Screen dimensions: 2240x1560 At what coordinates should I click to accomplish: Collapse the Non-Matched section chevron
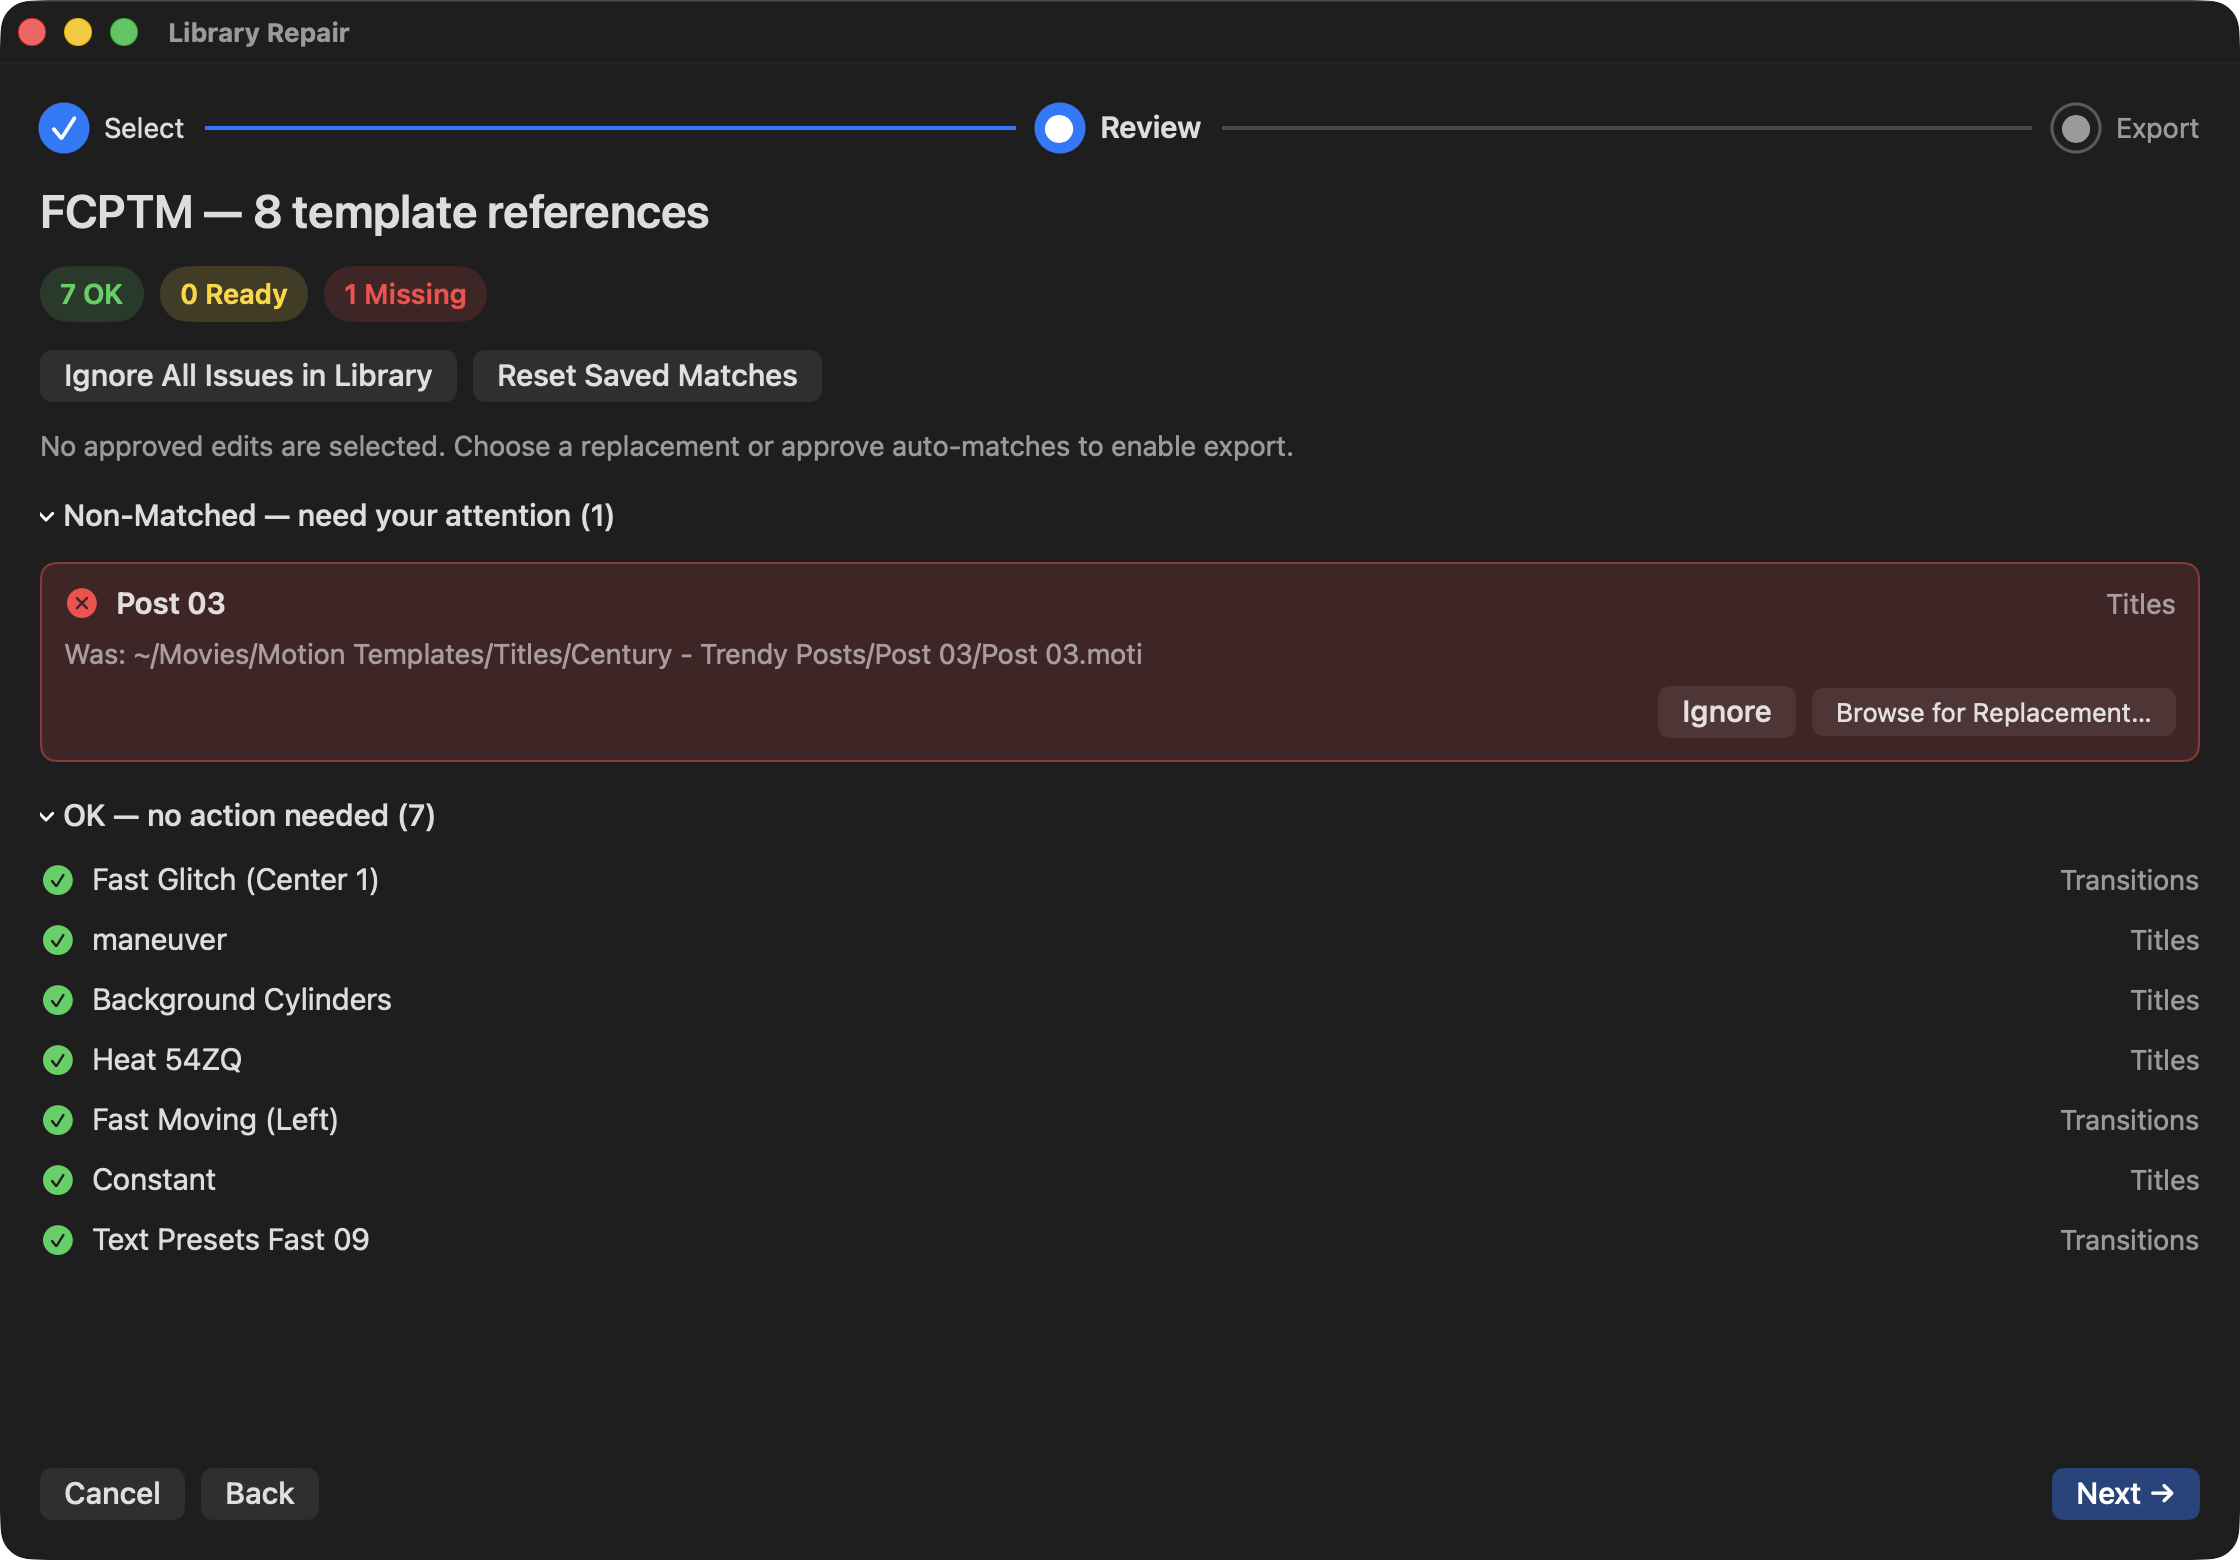click(47, 516)
